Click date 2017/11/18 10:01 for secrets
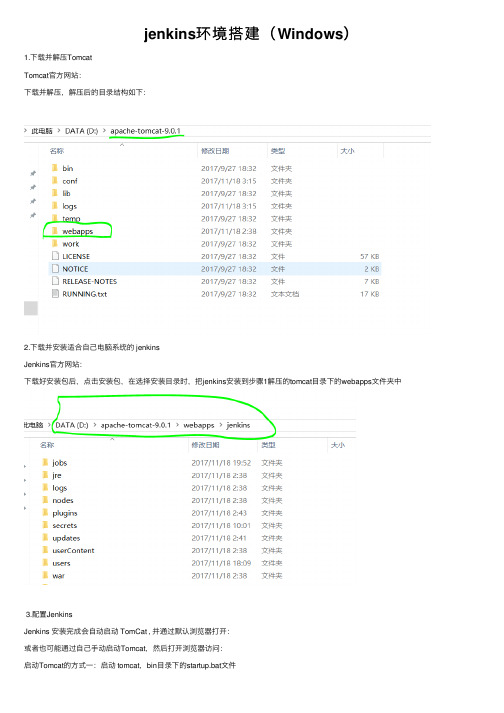The width and height of the screenshot is (504, 713). 221,526
